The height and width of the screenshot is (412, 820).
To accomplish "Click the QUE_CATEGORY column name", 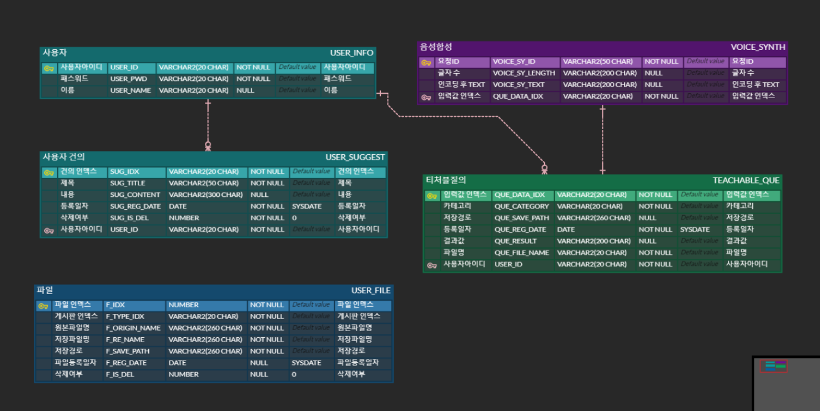I will 521,207.
